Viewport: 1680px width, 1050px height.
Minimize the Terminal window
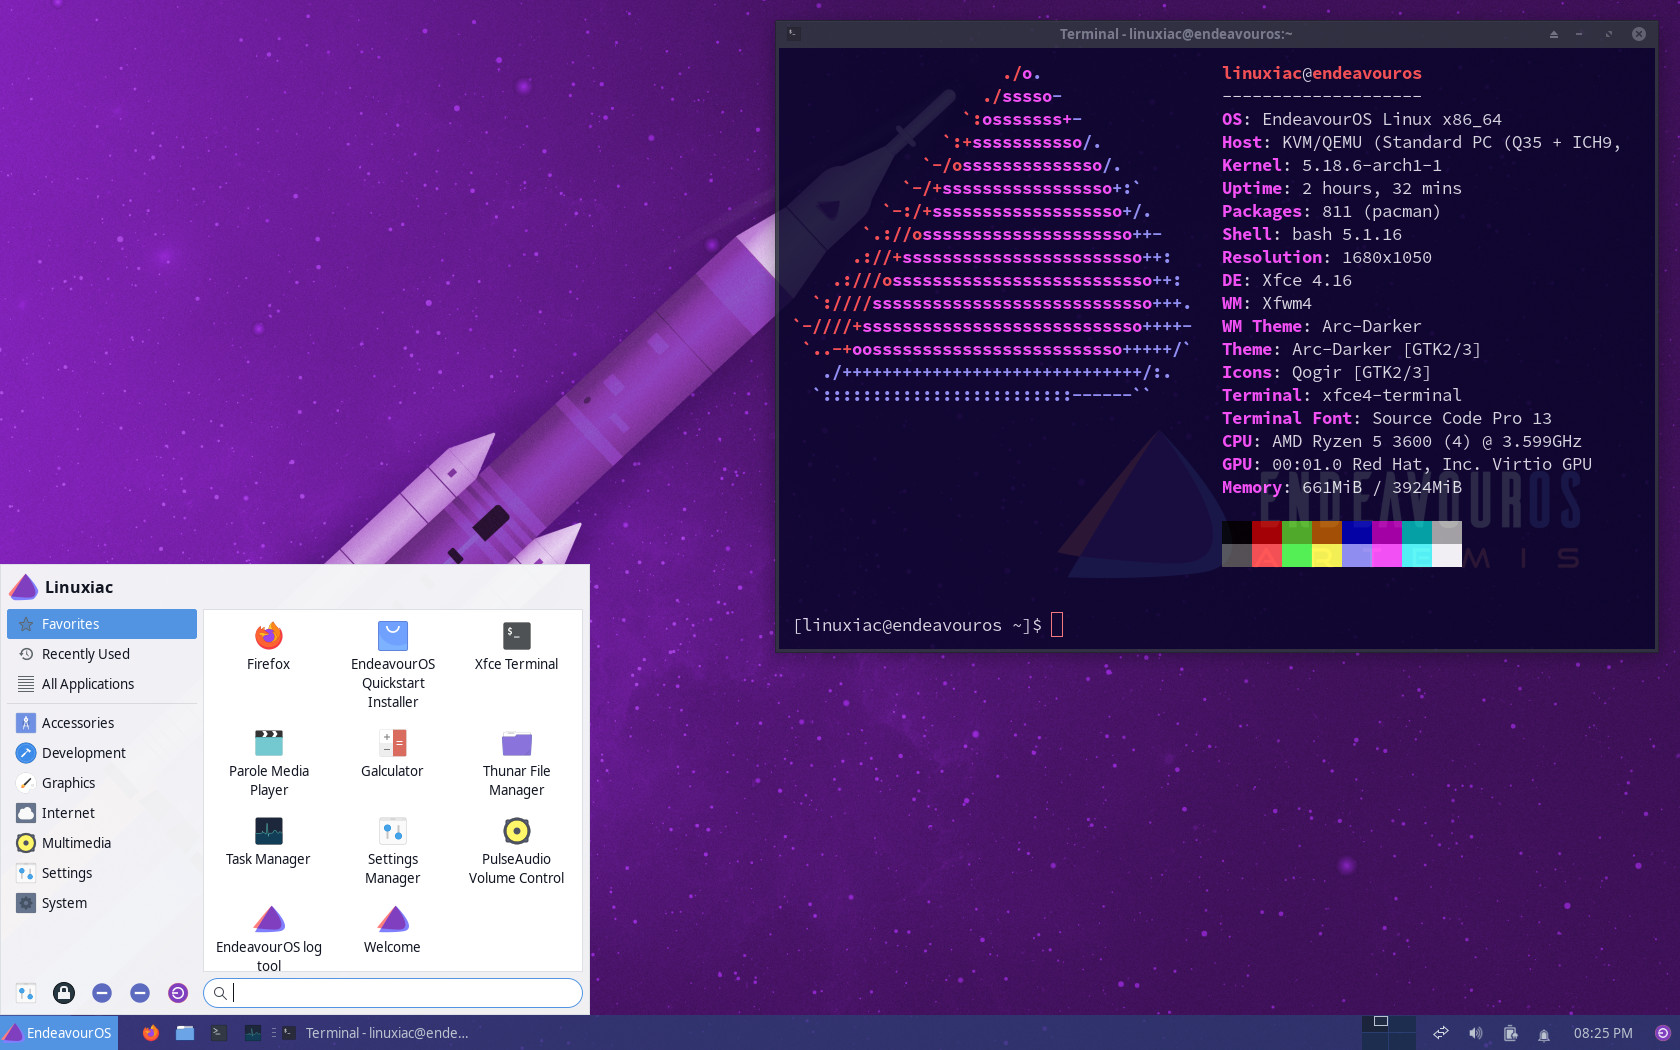tap(1580, 34)
